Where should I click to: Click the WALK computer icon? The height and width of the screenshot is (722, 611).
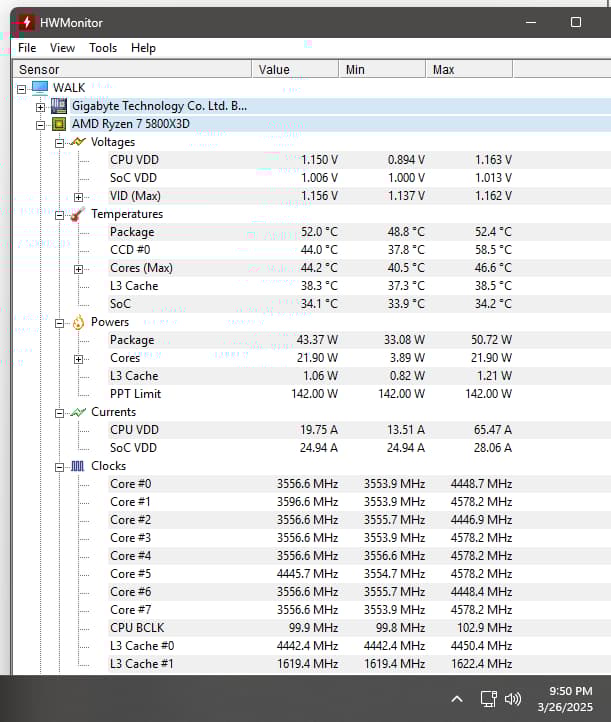(40, 88)
